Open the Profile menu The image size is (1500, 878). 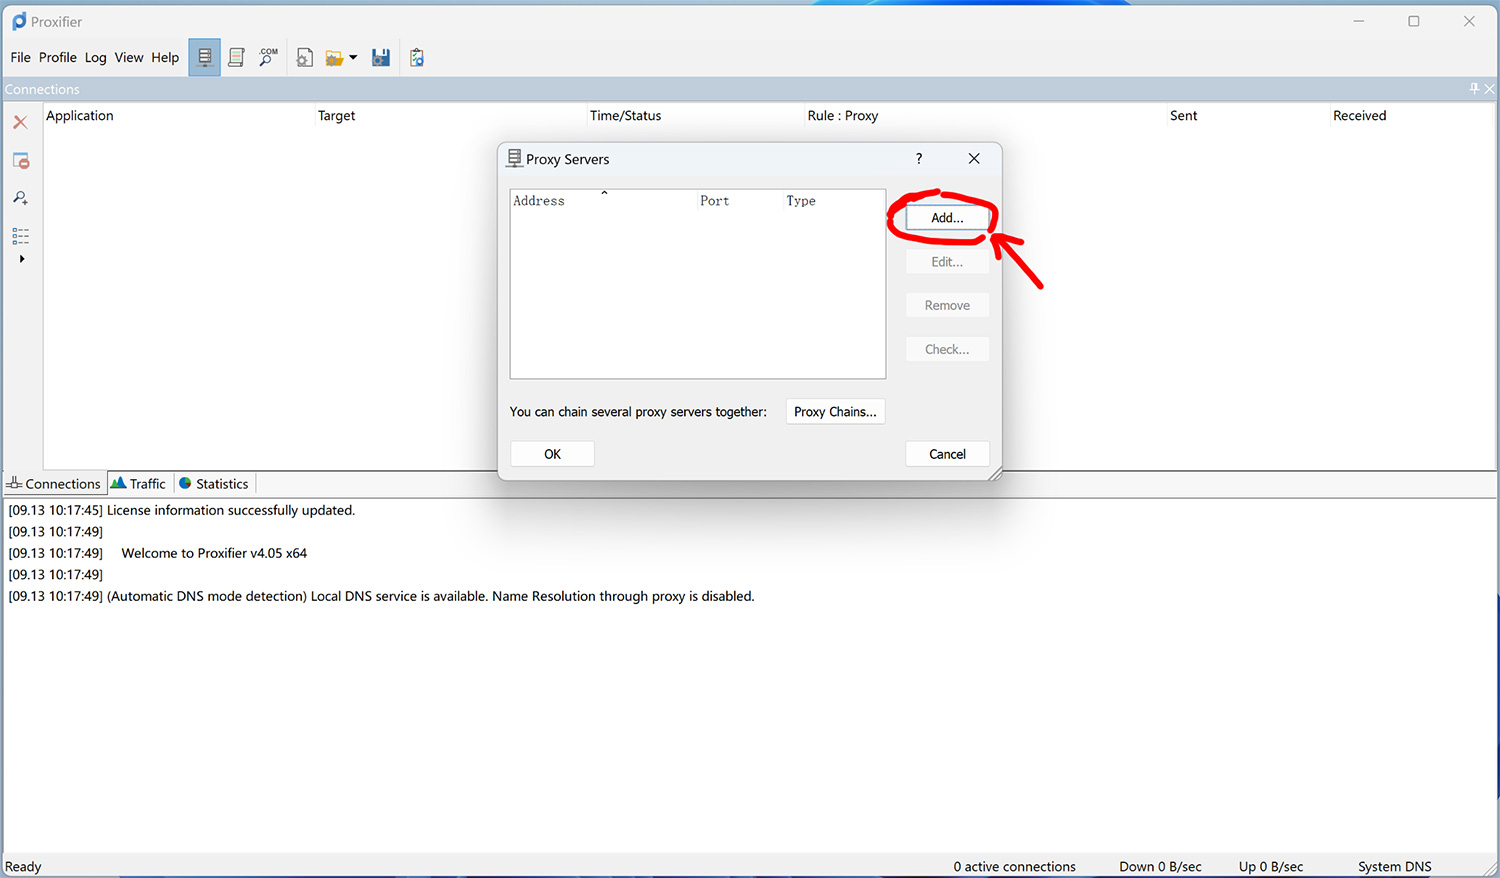pos(58,57)
